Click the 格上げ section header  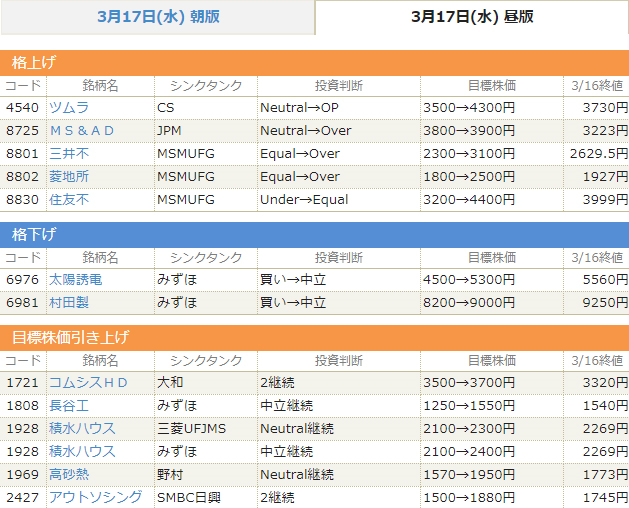(x=314, y=63)
